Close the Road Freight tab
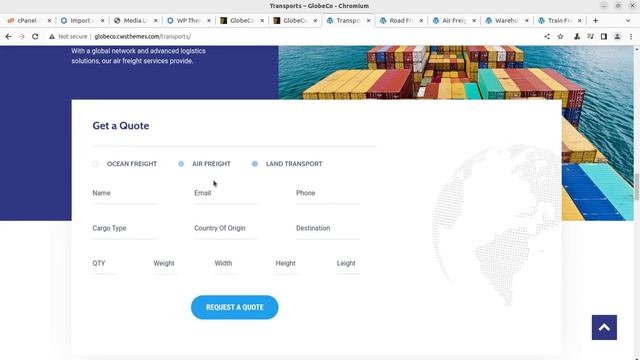 pos(421,20)
